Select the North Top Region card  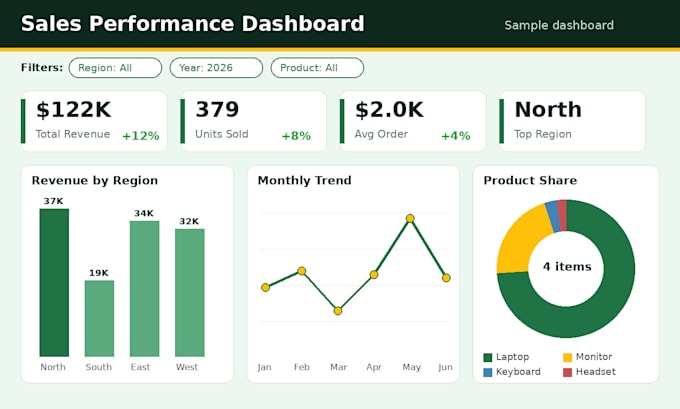(x=572, y=121)
